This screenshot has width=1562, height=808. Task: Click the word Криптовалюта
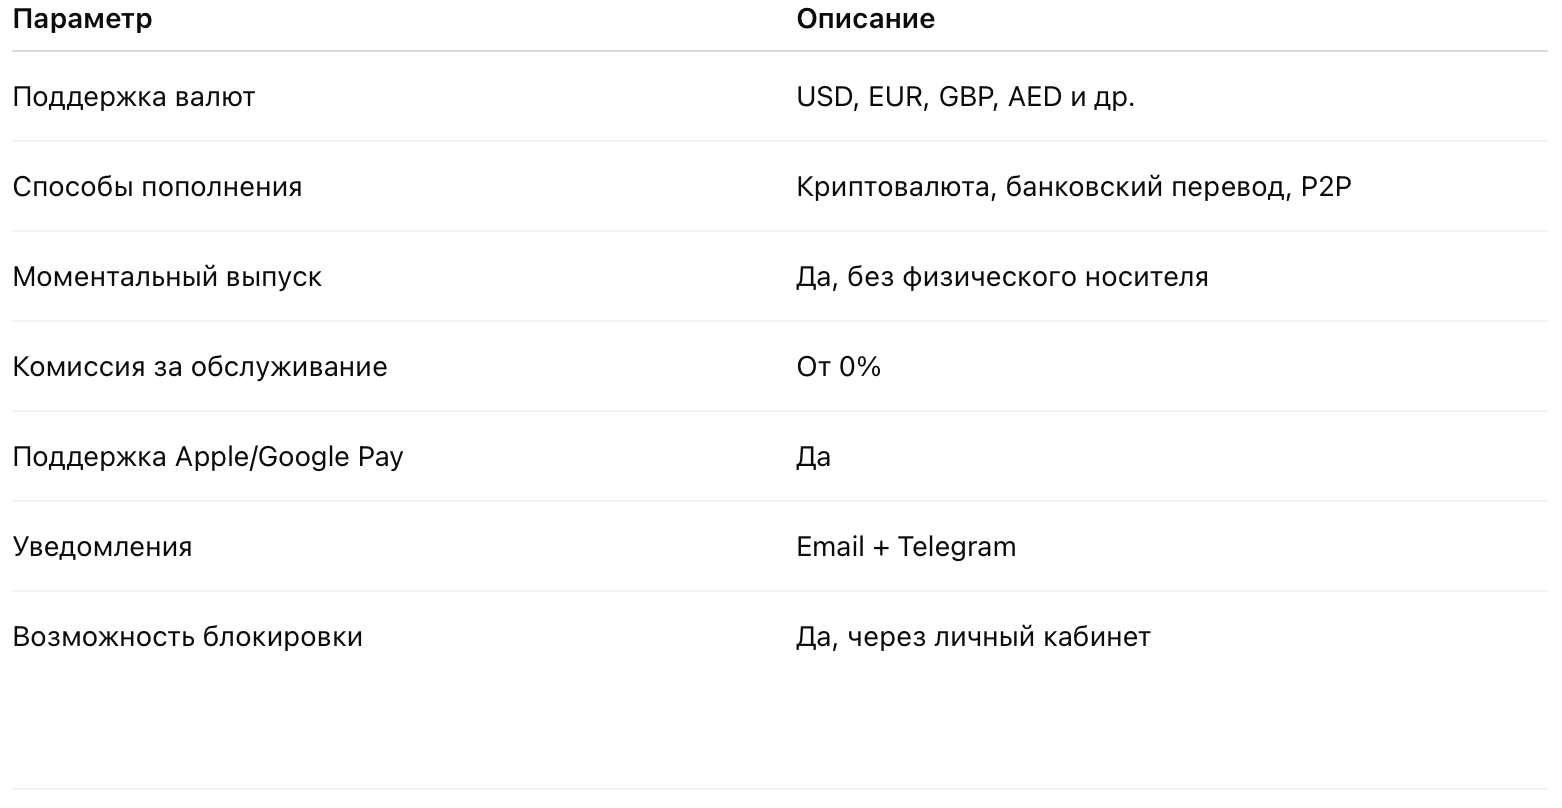coord(895,187)
